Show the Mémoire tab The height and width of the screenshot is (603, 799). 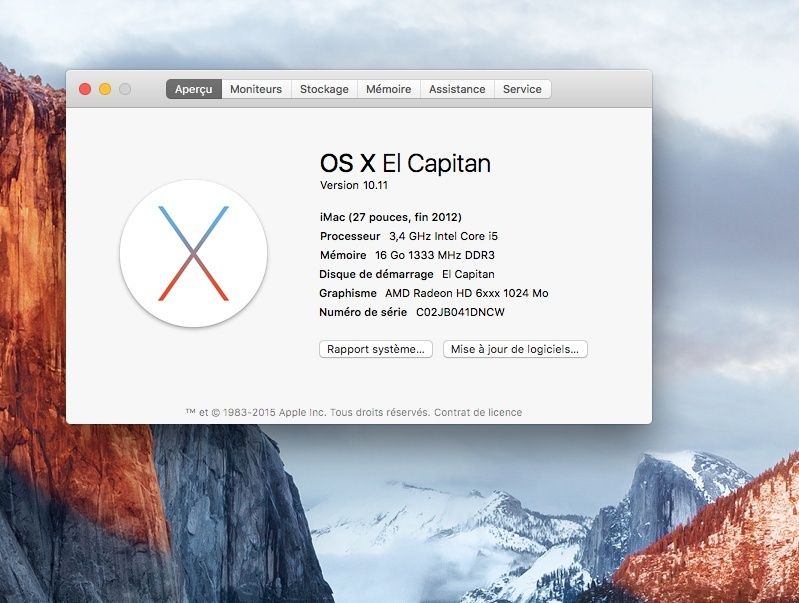point(388,89)
